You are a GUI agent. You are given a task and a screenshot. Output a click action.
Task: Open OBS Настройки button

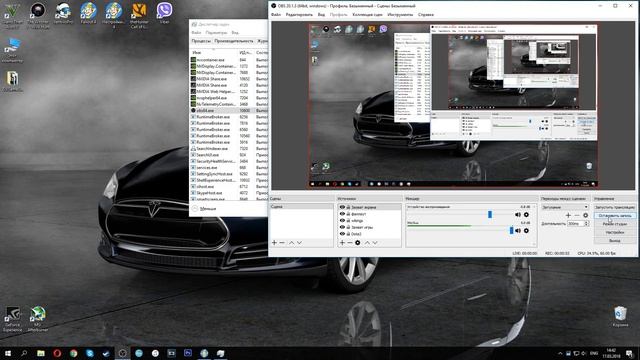615,232
